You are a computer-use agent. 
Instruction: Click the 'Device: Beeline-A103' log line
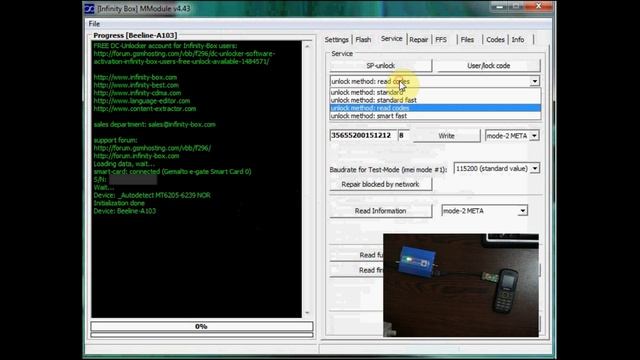click(124, 211)
